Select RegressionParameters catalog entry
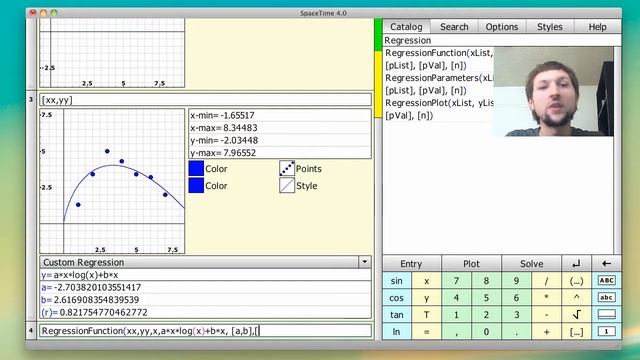The height and width of the screenshot is (360, 640). tap(439, 84)
